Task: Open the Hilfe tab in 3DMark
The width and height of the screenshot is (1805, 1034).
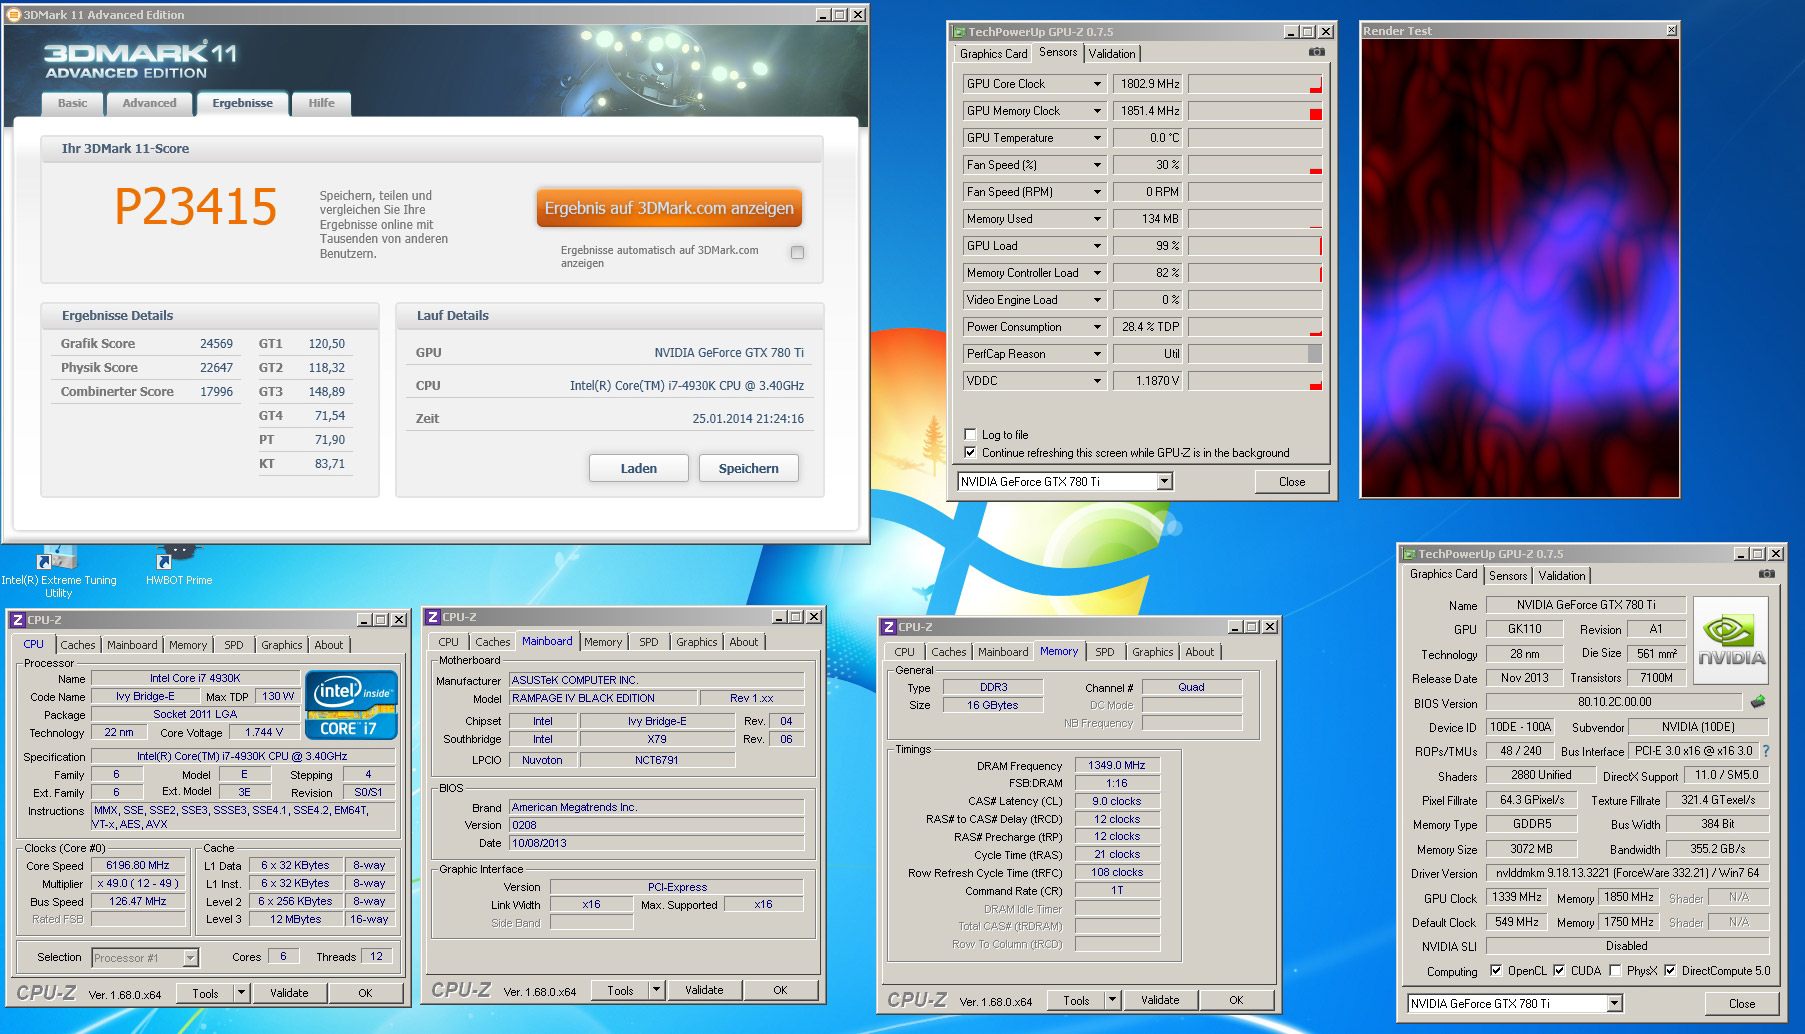Action: (321, 103)
